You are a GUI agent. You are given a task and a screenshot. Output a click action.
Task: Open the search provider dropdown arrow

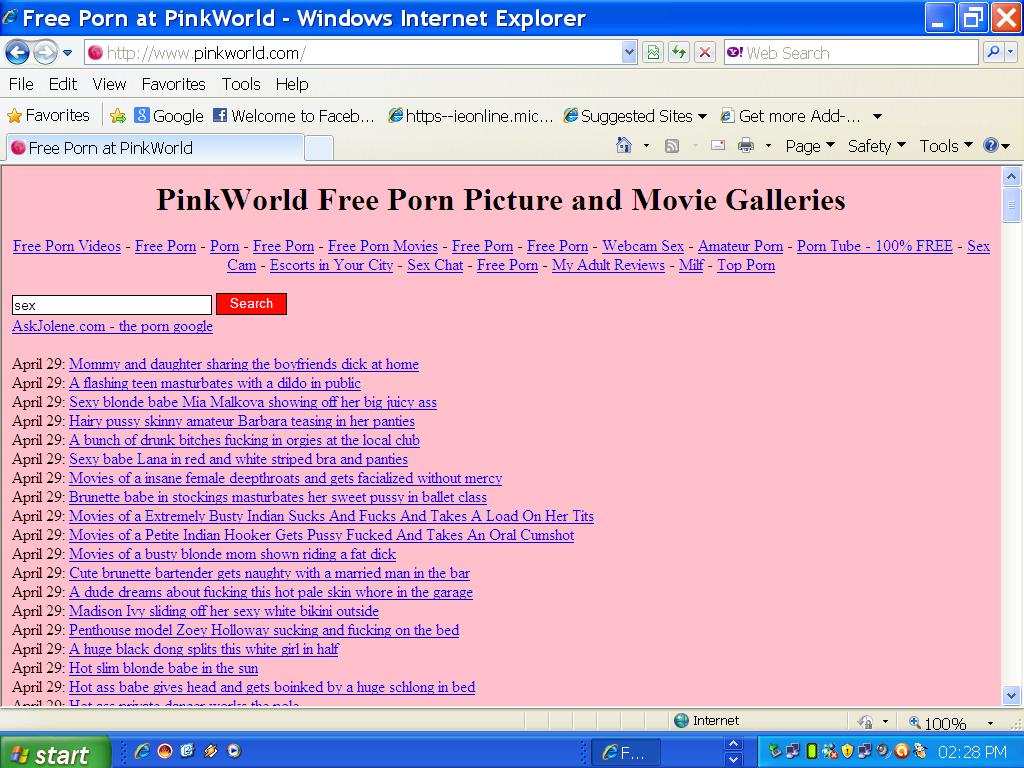coord(1011,53)
